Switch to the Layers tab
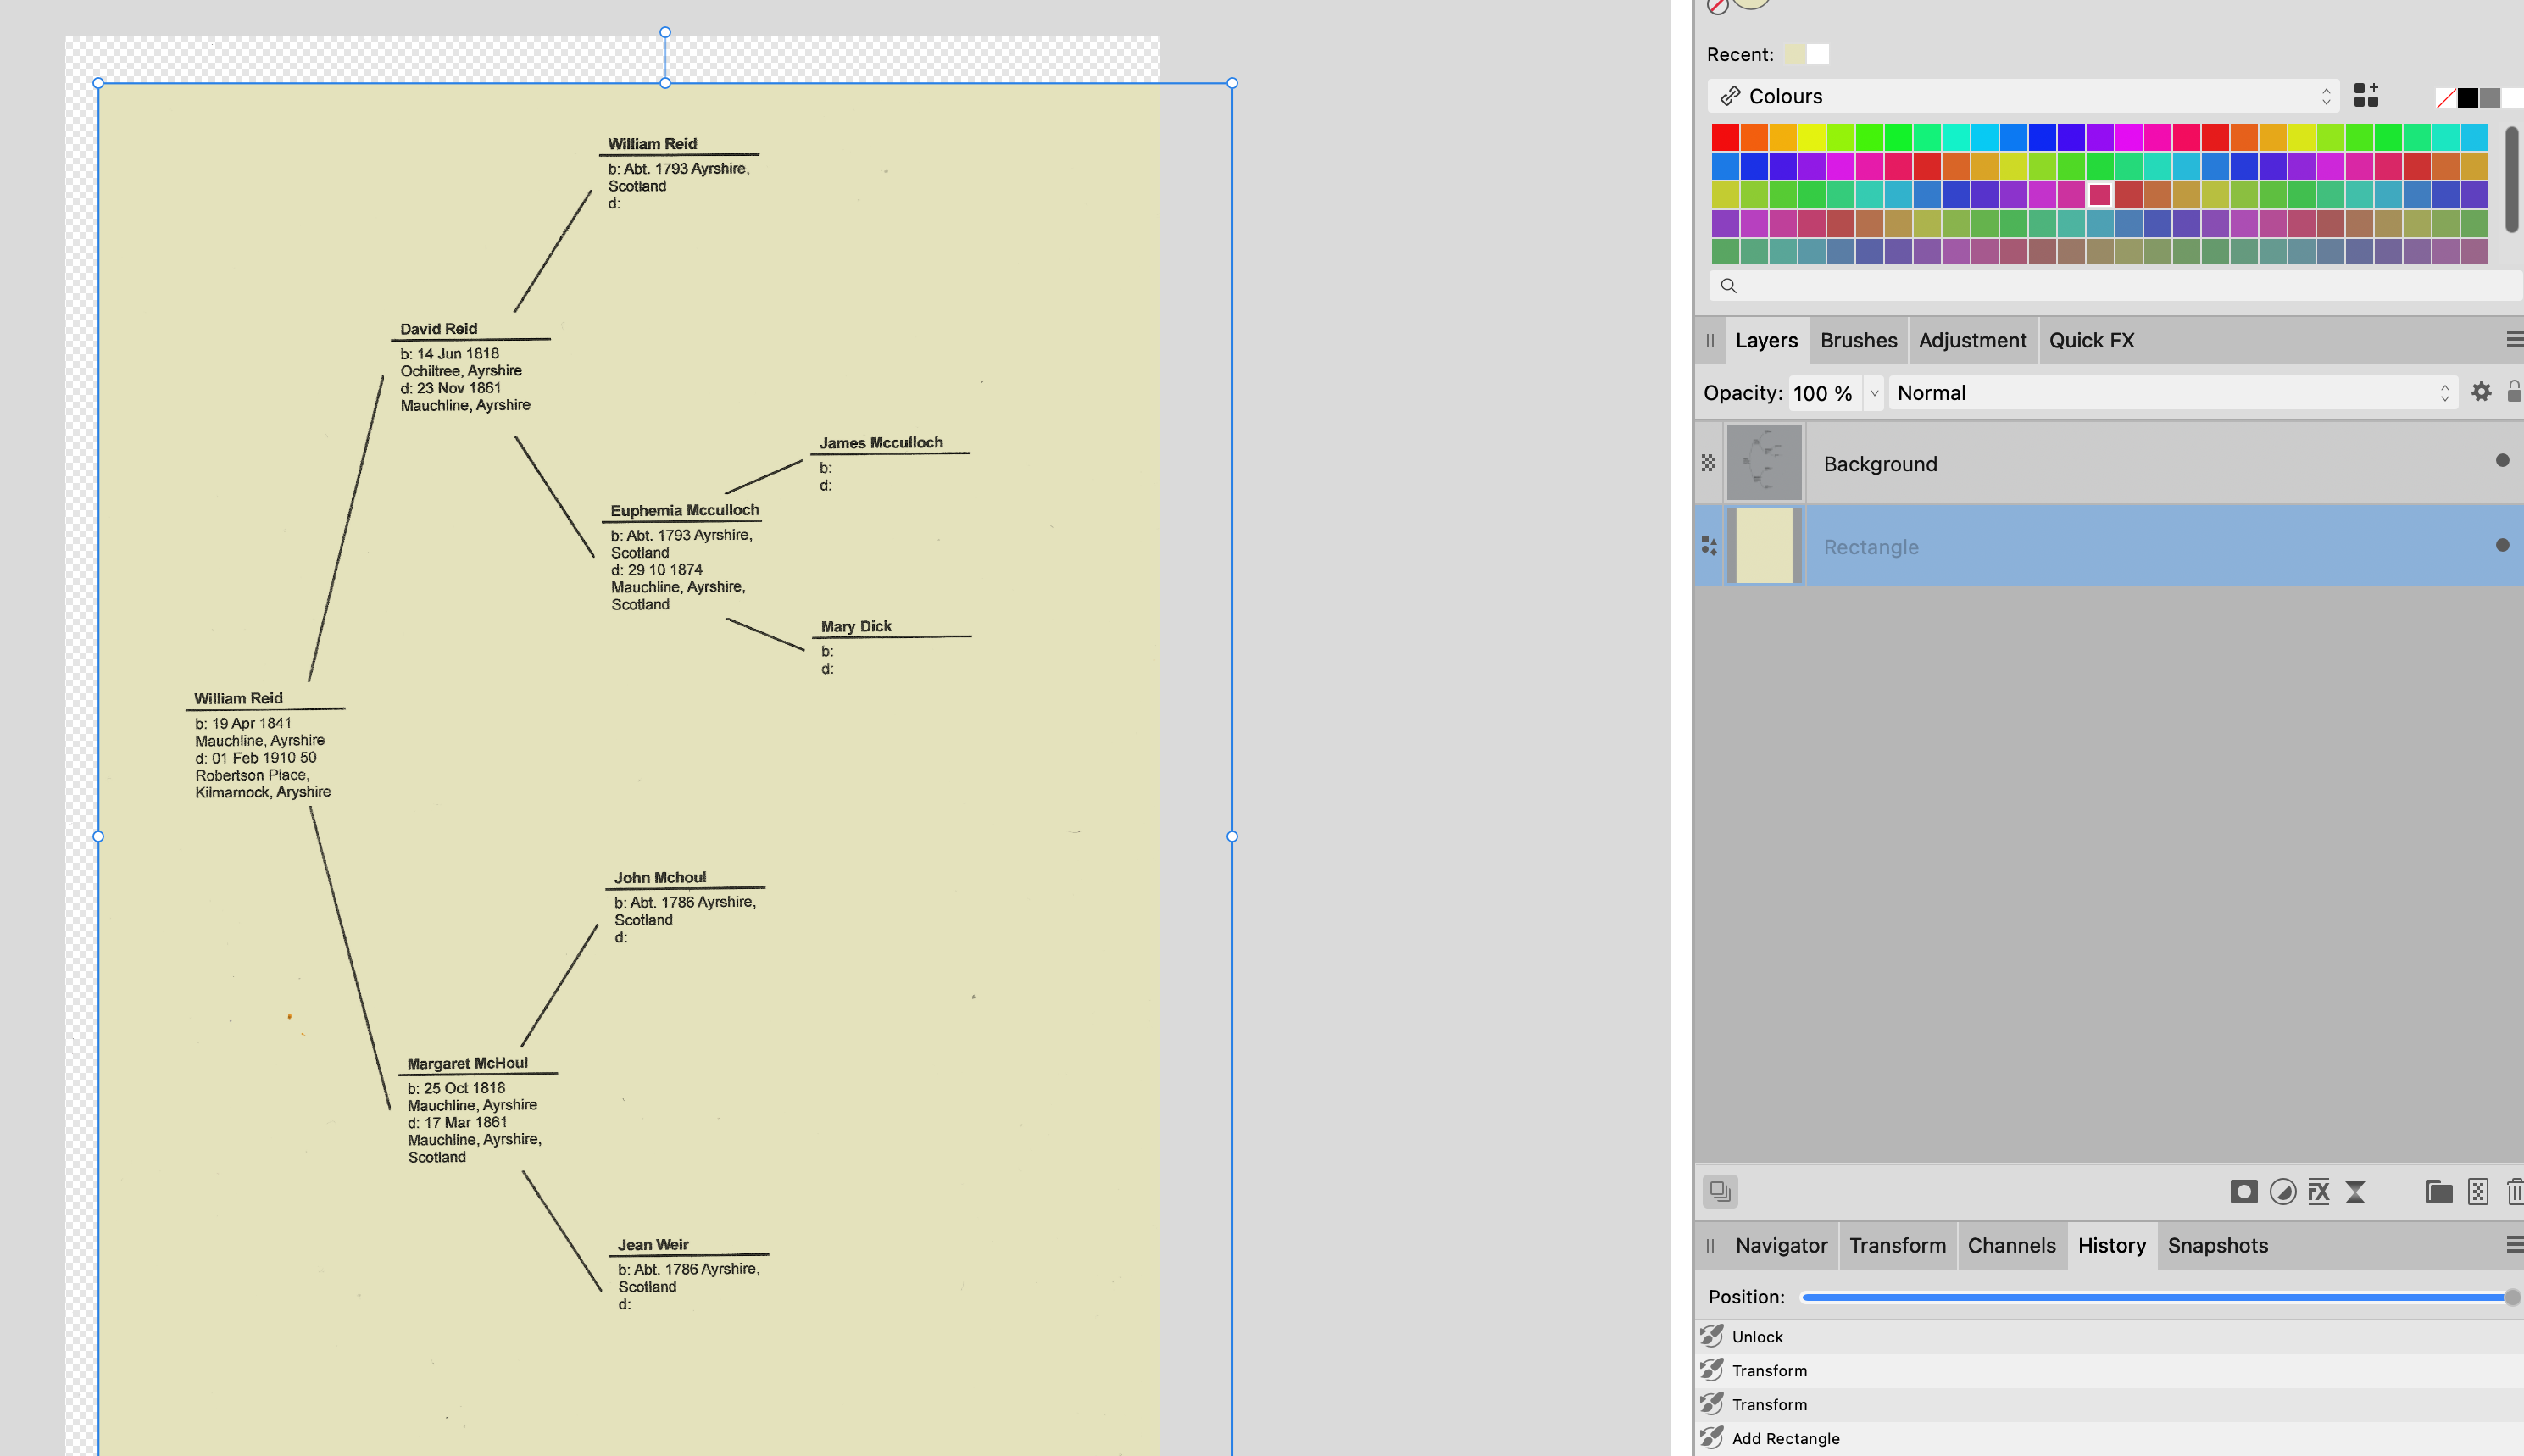 click(x=1766, y=341)
